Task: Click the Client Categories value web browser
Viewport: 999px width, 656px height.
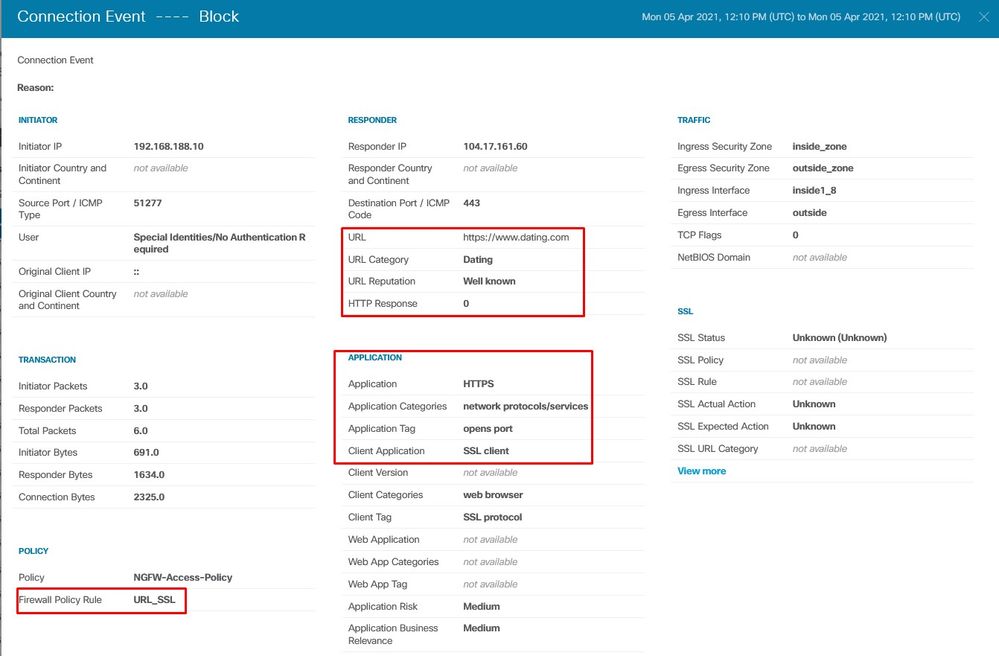Action: [x=493, y=495]
